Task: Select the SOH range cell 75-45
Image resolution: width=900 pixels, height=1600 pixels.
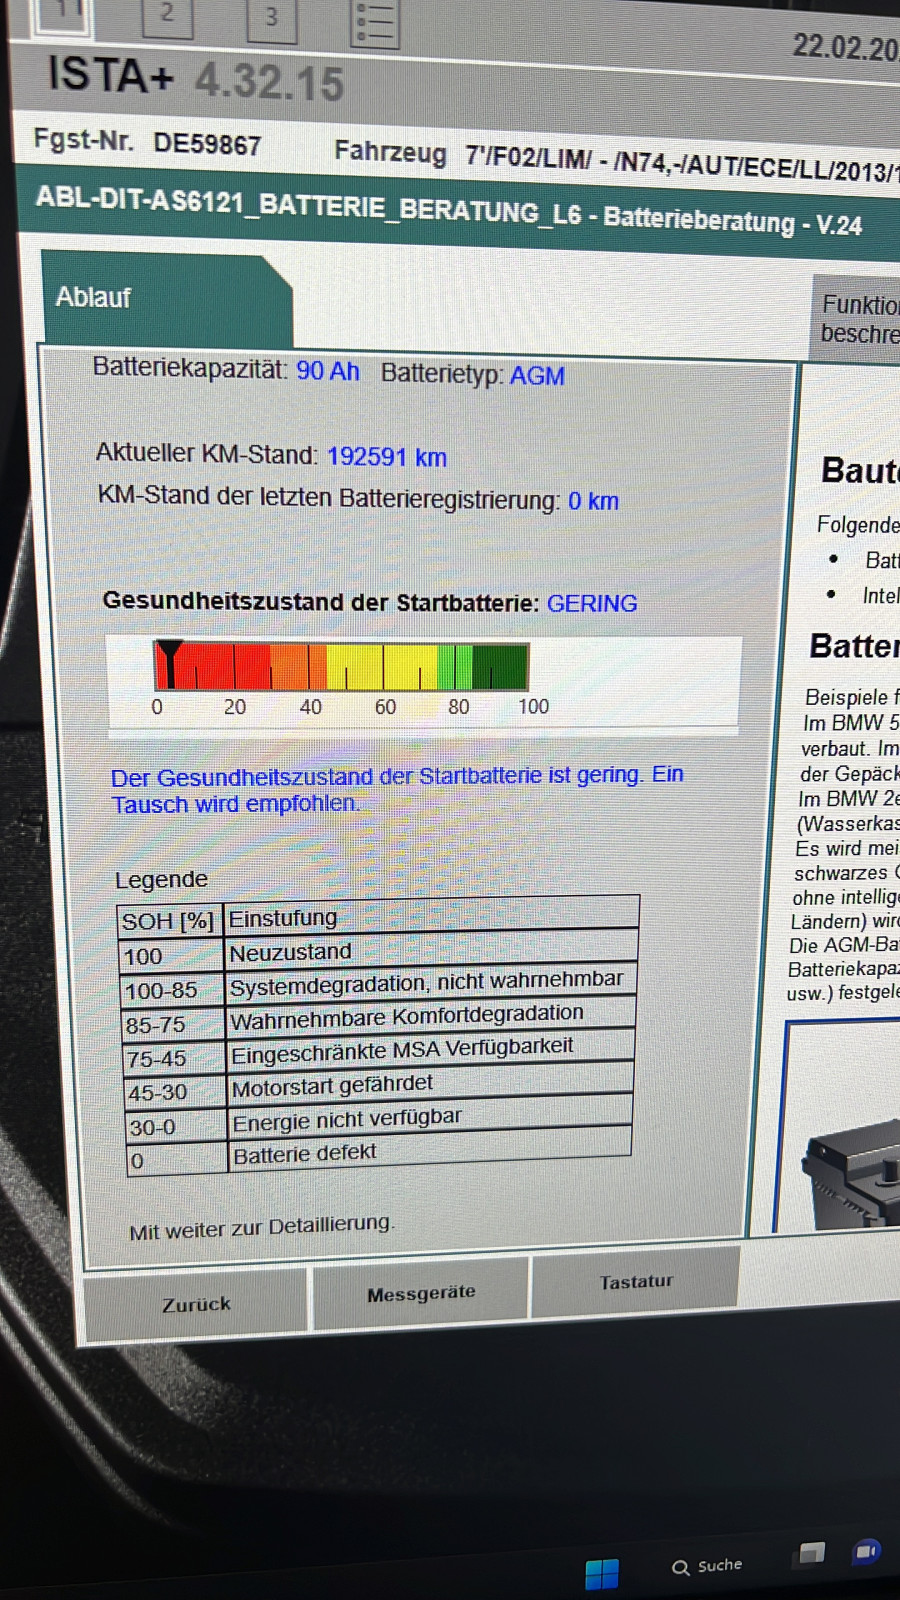Action: pos(174,1059)
